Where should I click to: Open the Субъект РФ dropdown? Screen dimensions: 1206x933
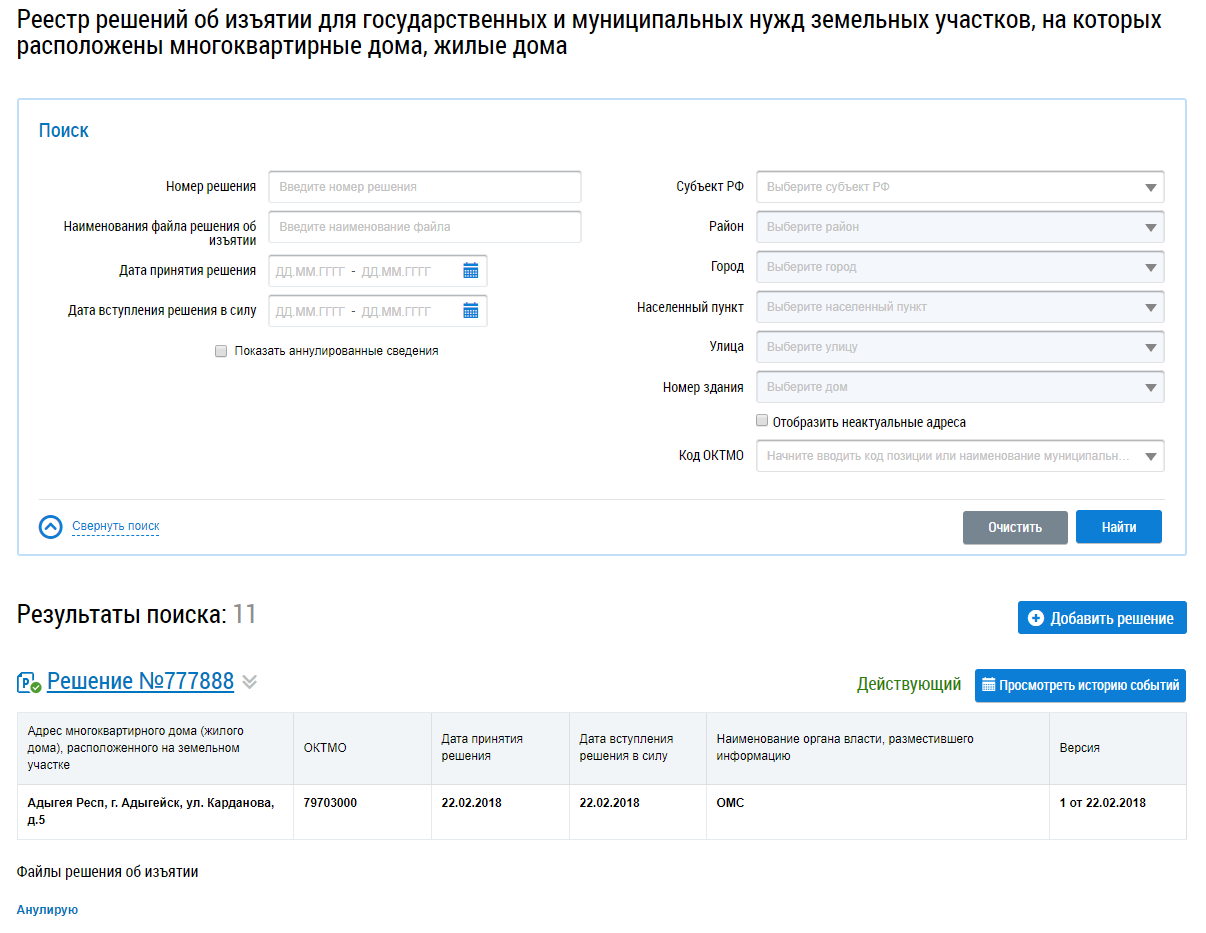coord(960,187)
